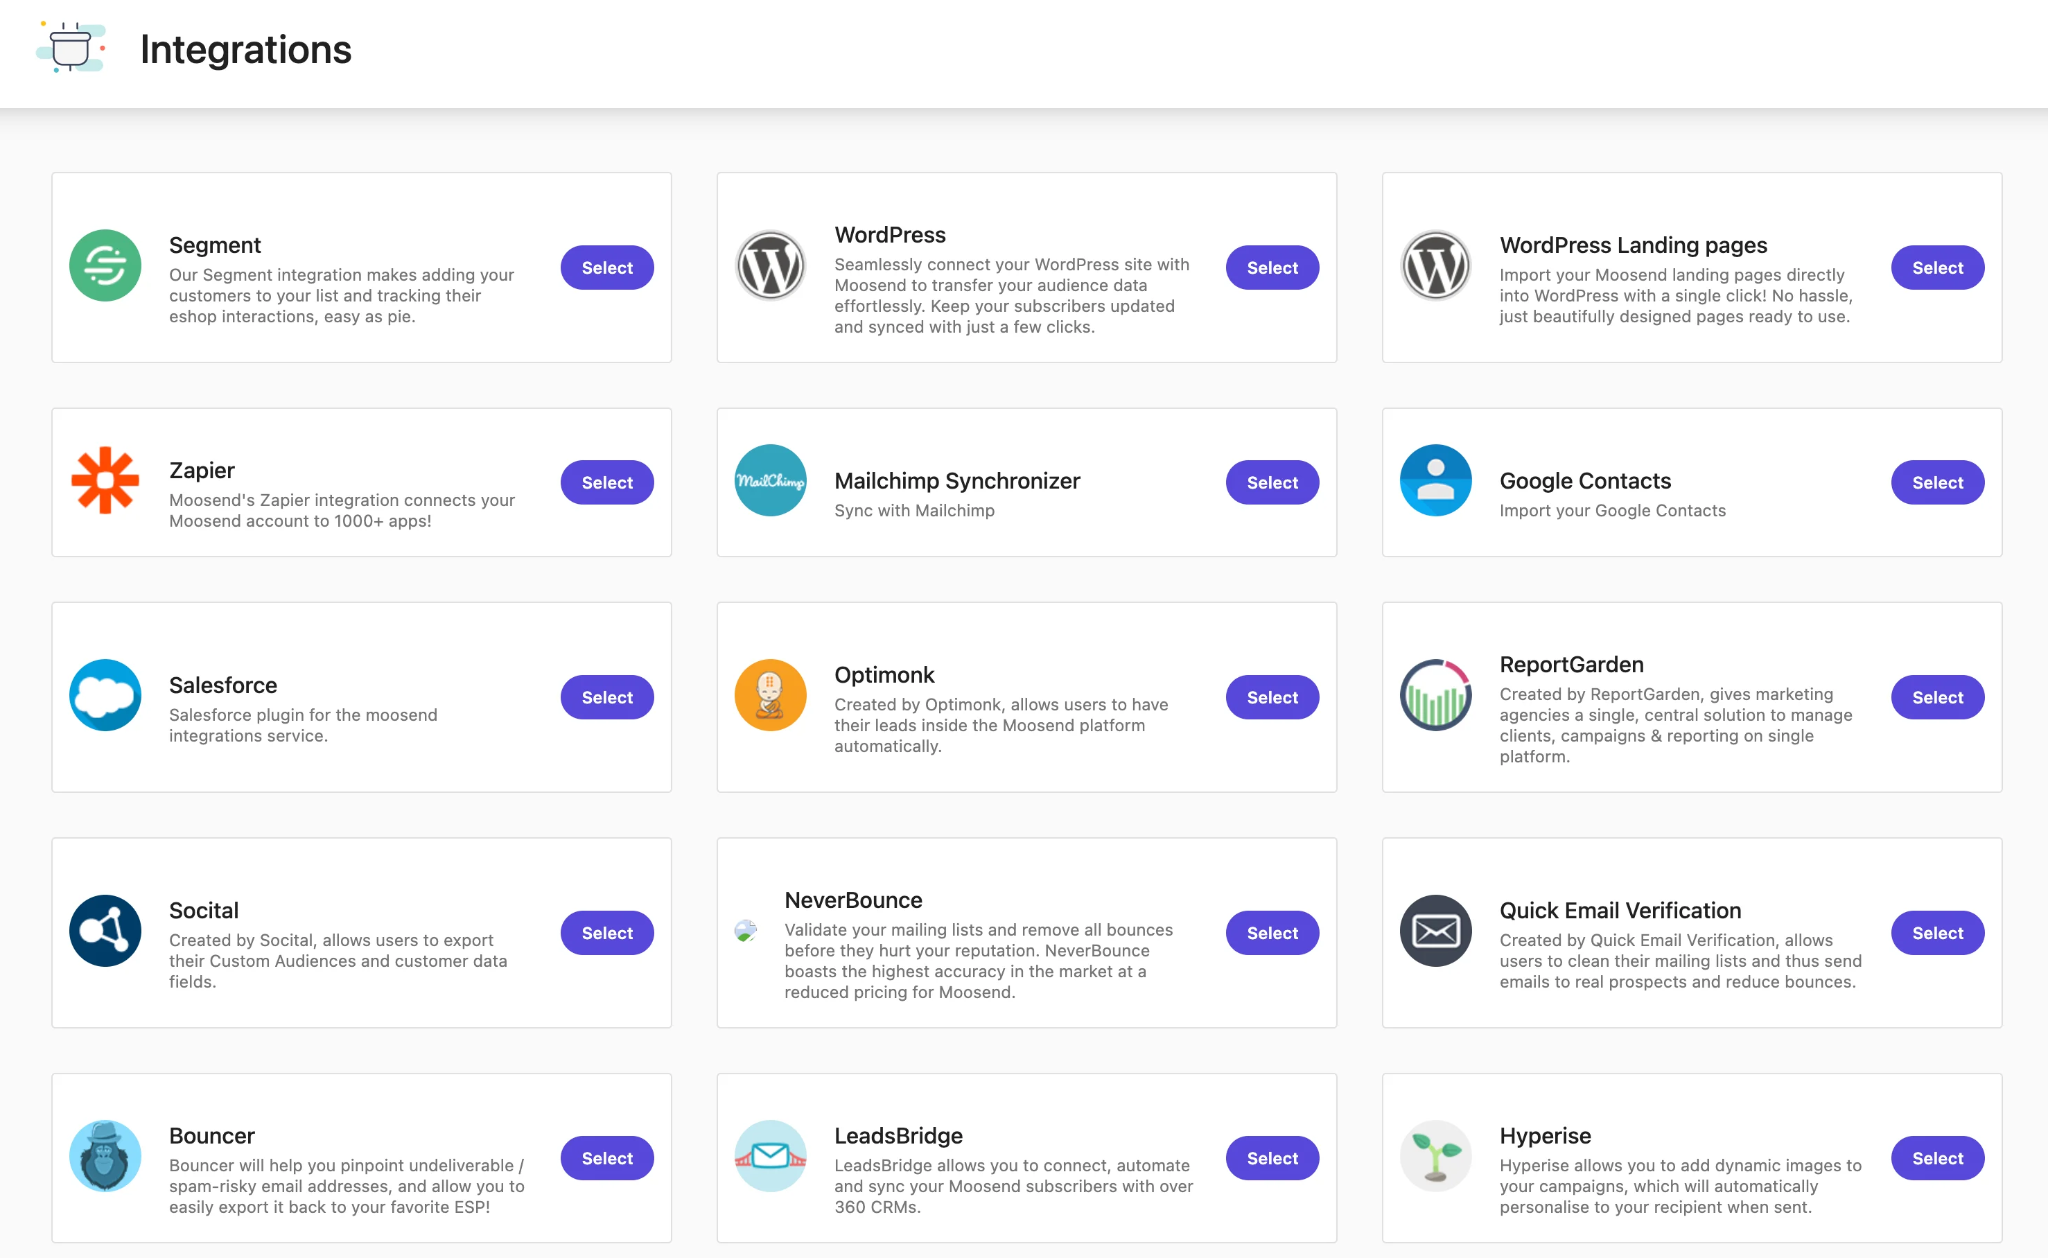Click the Salesforce card title

223,685
